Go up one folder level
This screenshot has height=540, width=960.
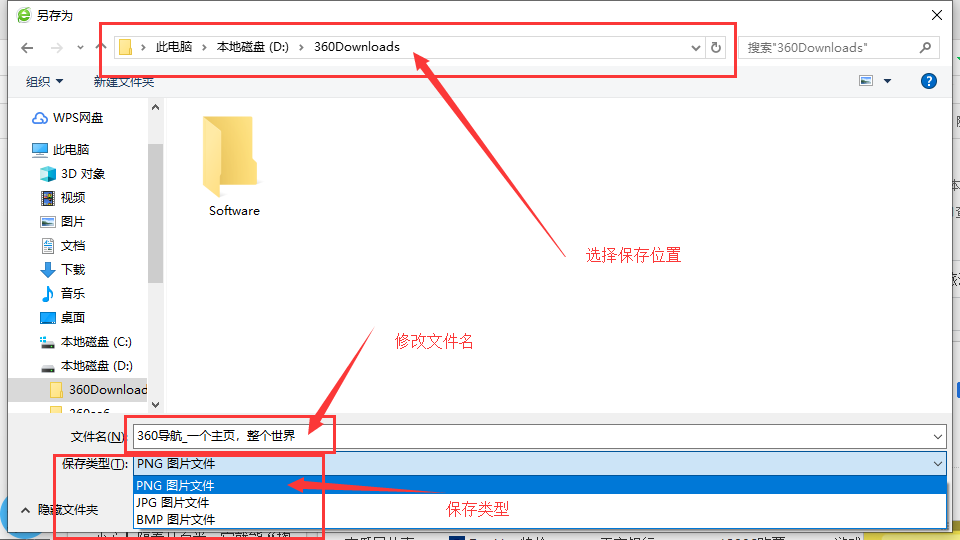click(x=101, y=47)
